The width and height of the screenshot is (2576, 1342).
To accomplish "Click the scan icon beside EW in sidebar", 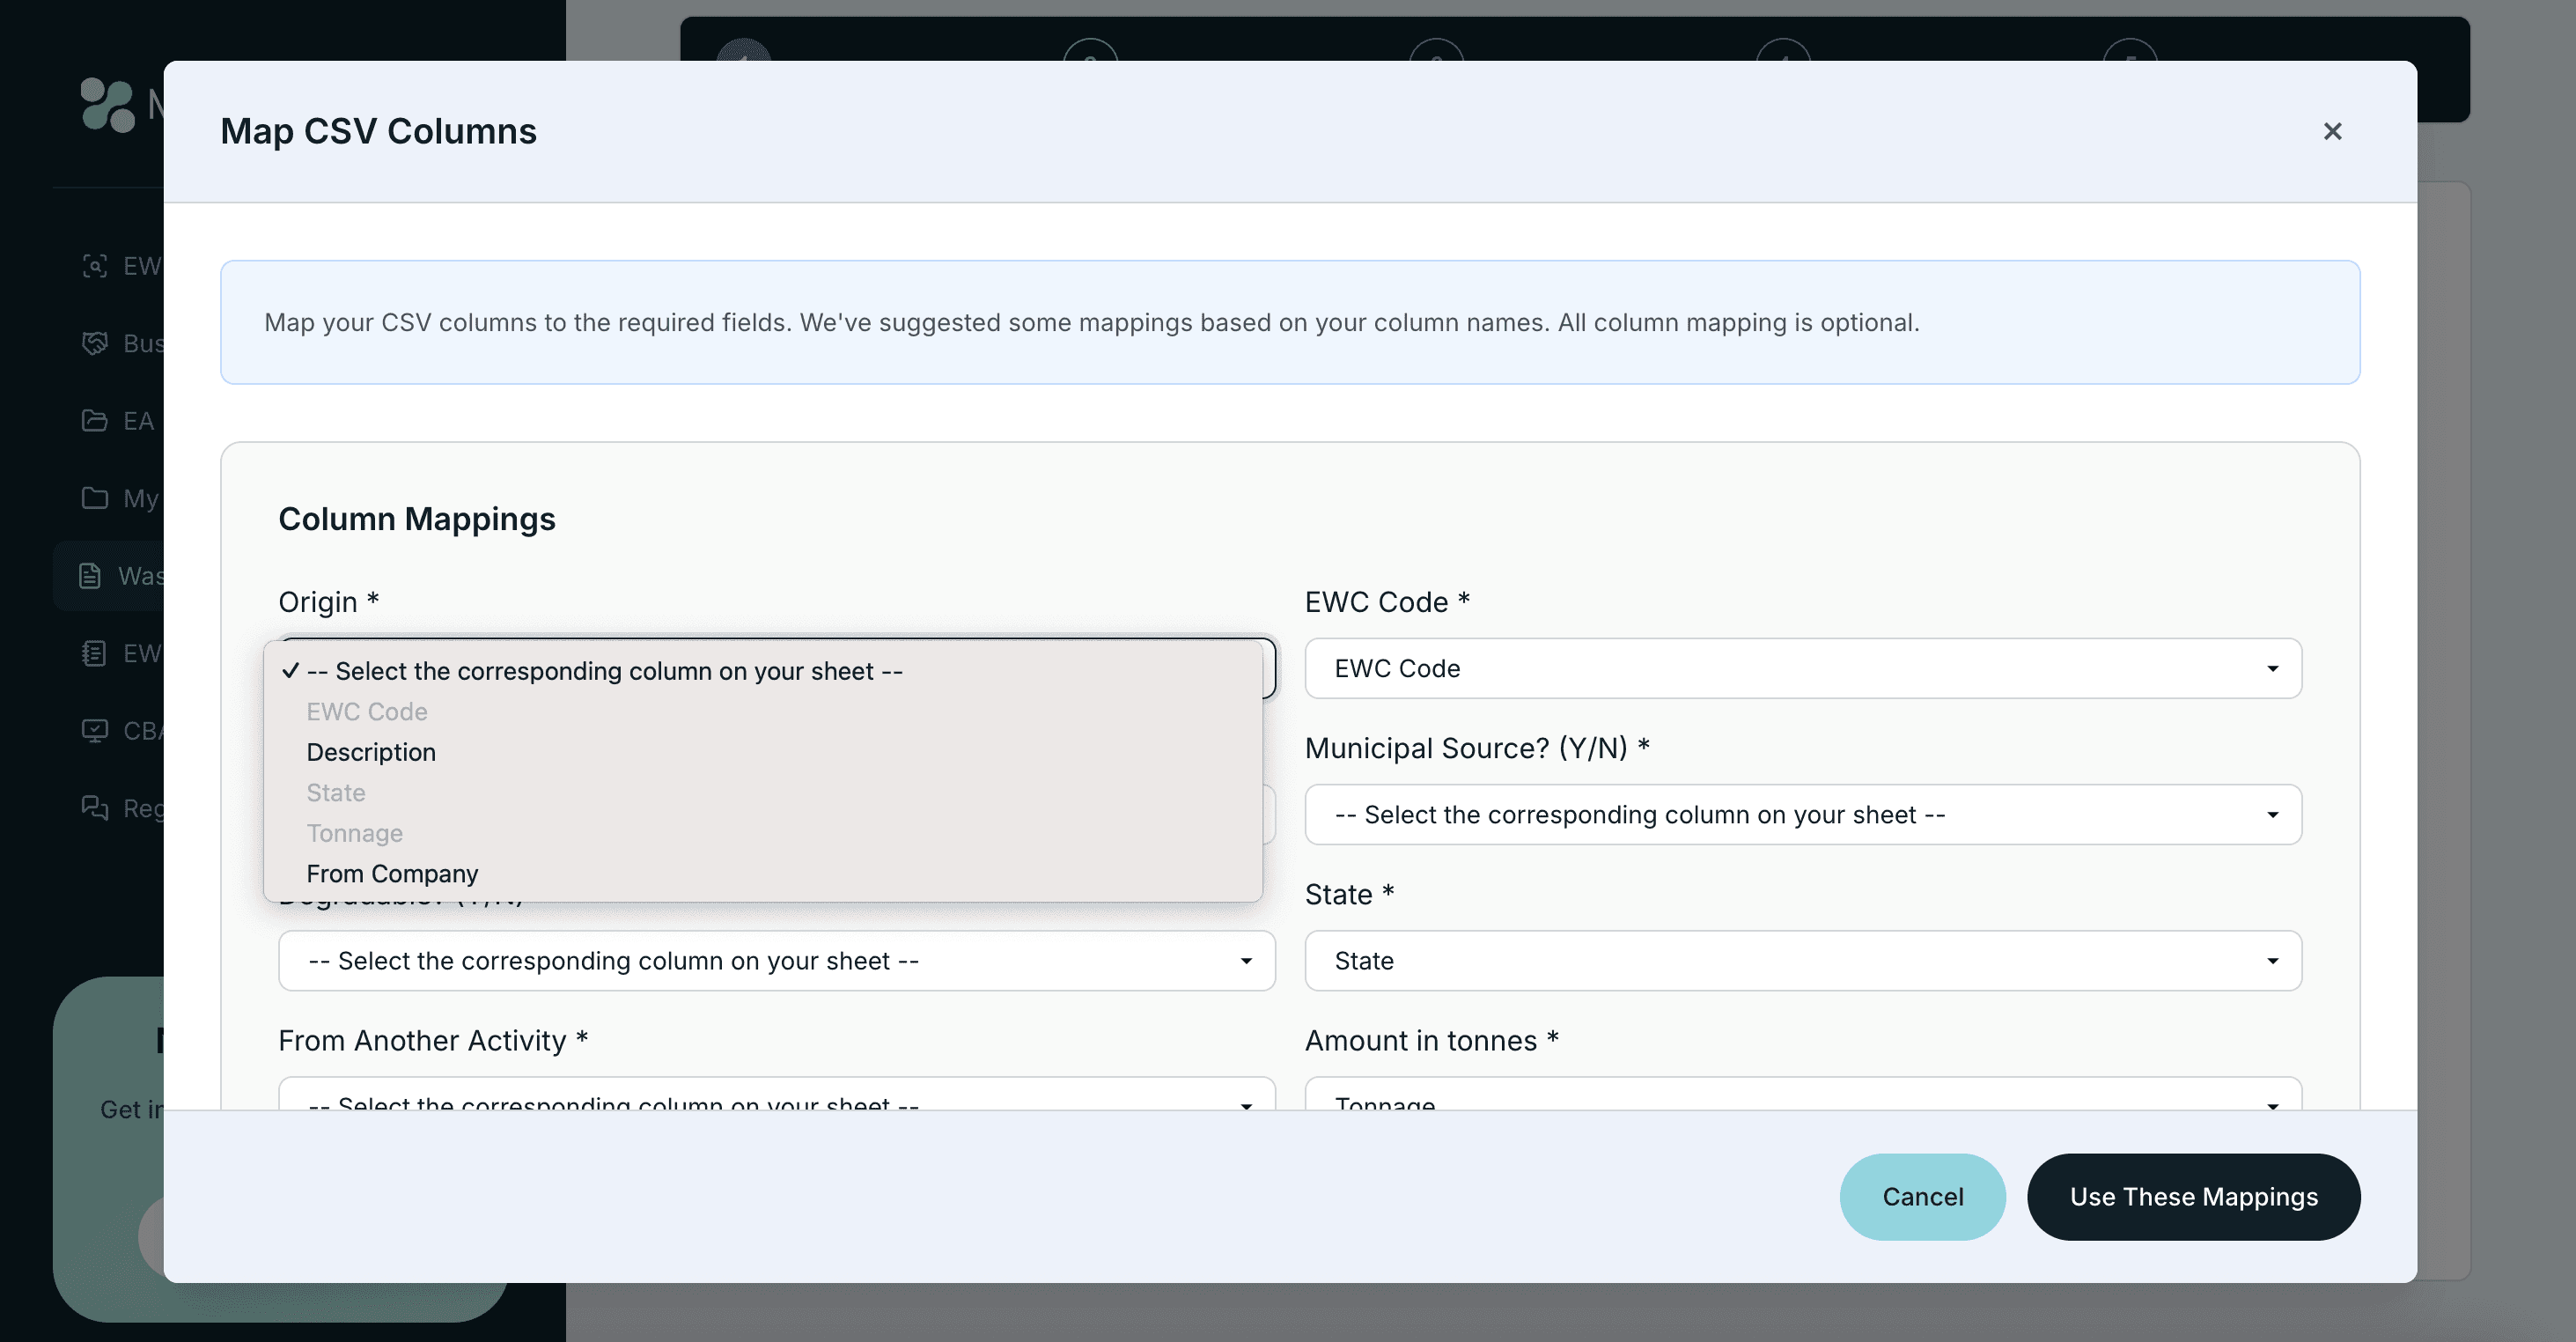I will (x=94, y=265).
